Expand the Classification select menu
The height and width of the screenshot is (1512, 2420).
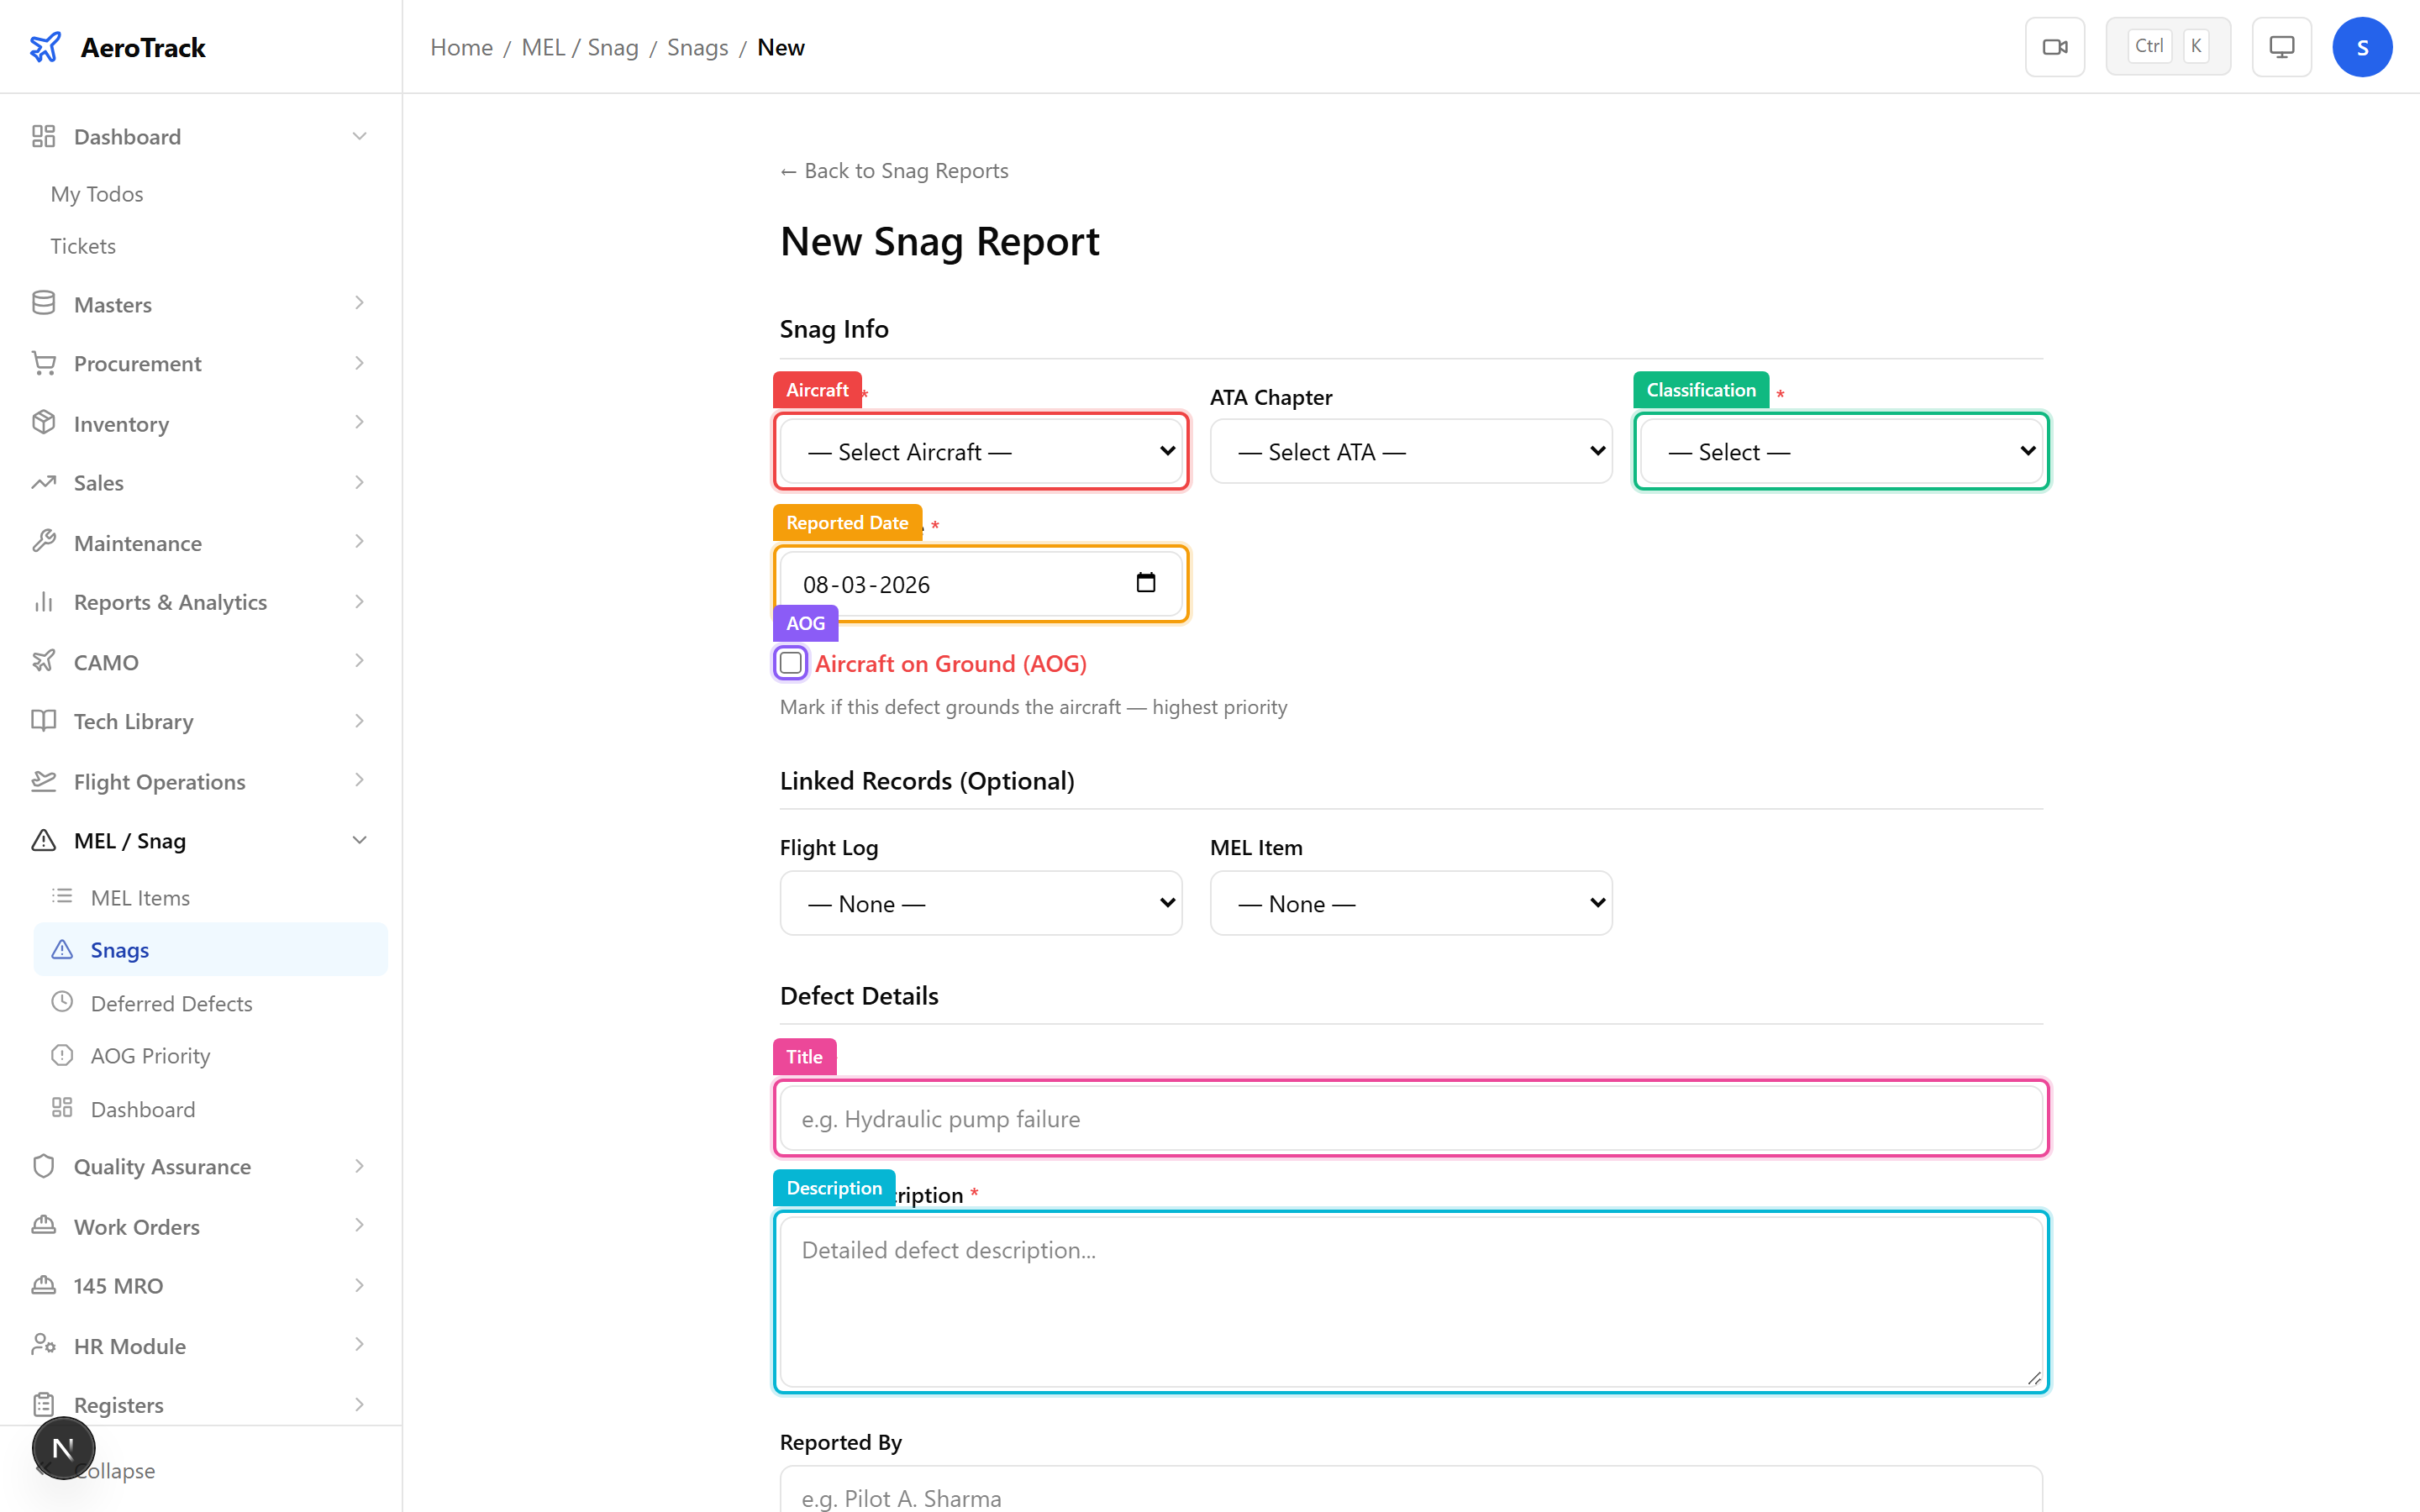click(1840, 451)
